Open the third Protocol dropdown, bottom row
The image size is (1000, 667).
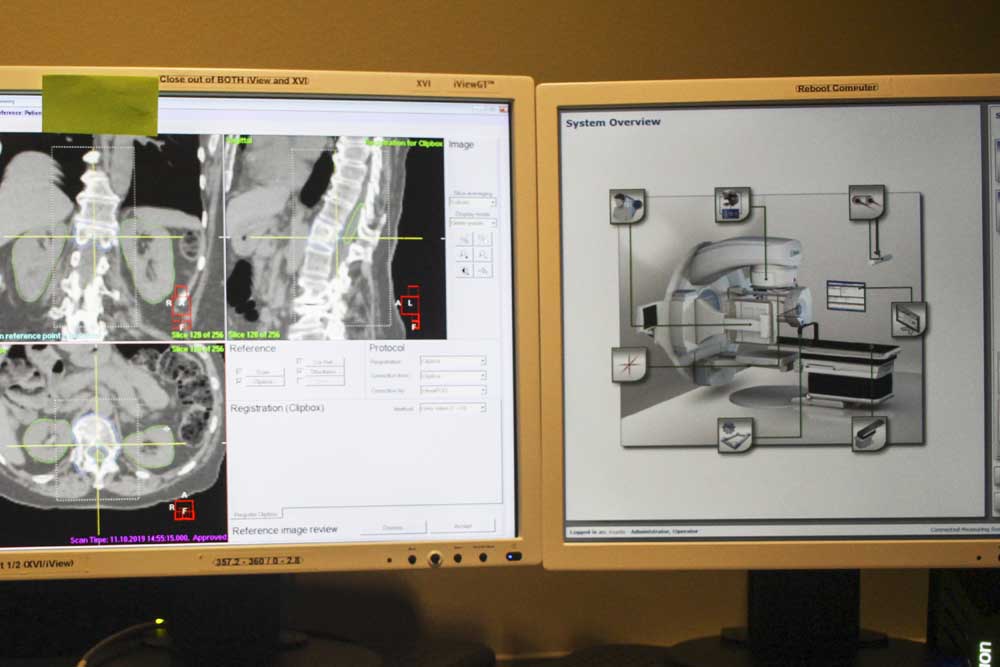(453, 390)
